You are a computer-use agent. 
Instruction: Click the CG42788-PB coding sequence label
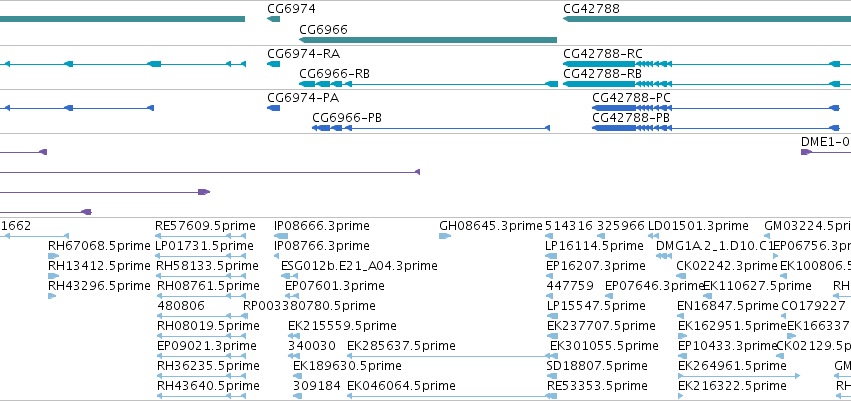point(631,117)
